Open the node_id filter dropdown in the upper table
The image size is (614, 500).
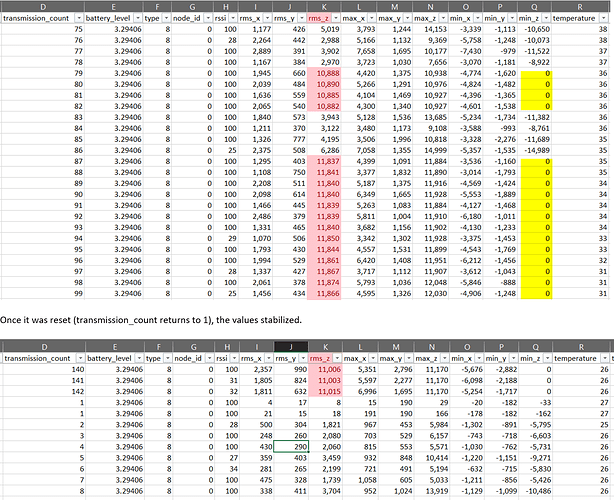coord(208,18)
